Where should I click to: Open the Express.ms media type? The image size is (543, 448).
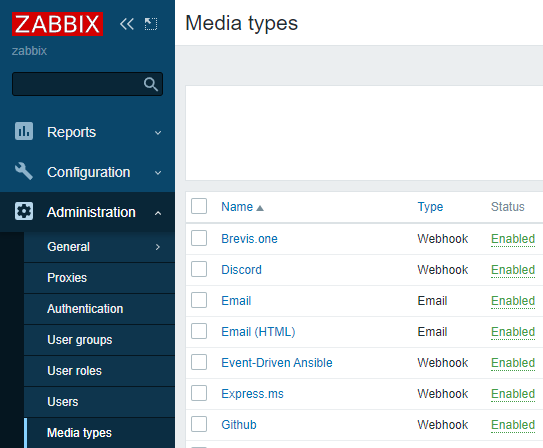(252, 394)
